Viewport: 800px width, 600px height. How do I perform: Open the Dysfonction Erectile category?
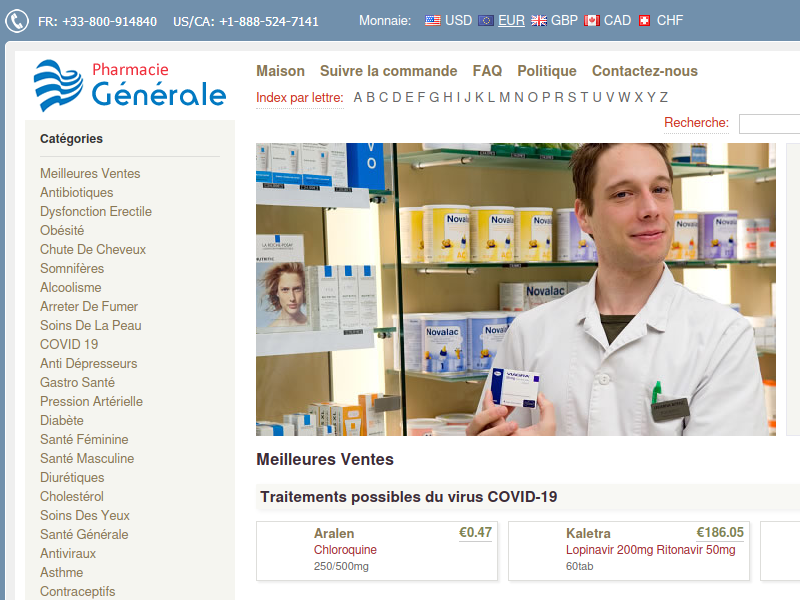95,211
